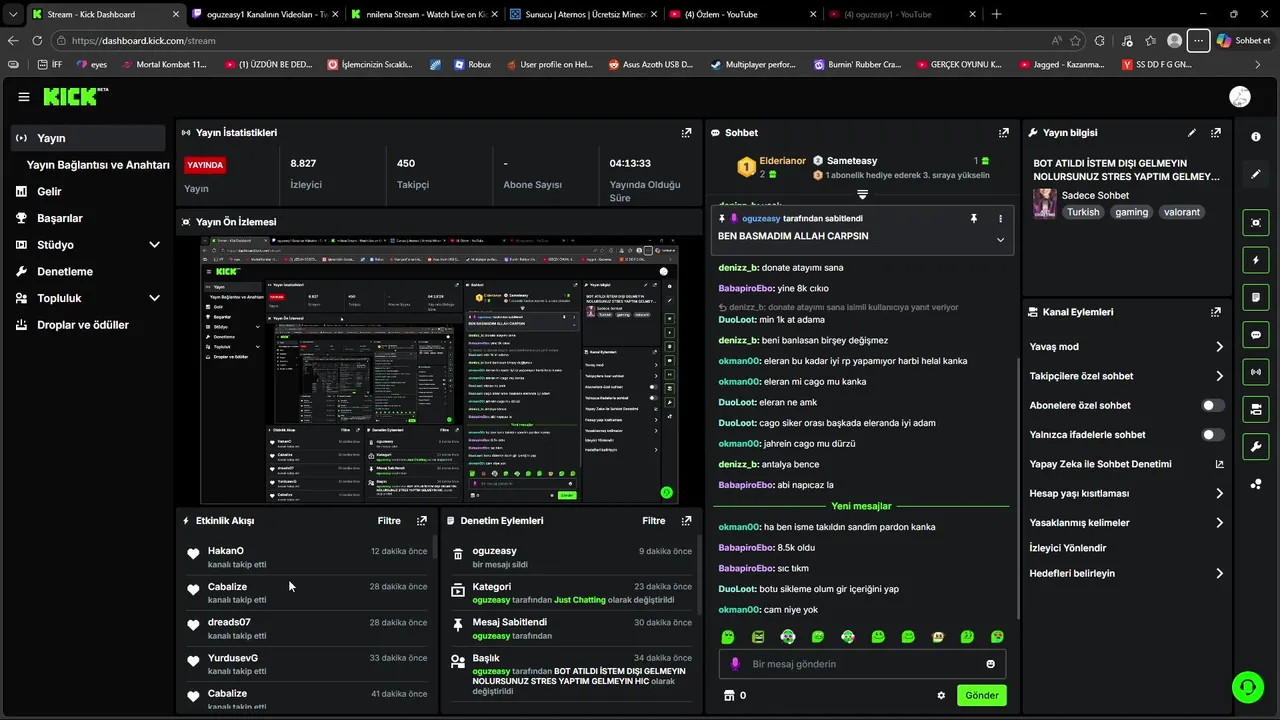1280x720 pixels.
Task: Click the three-dots bubbles icon in right sidebar
Action: (x=1256, y=484)
